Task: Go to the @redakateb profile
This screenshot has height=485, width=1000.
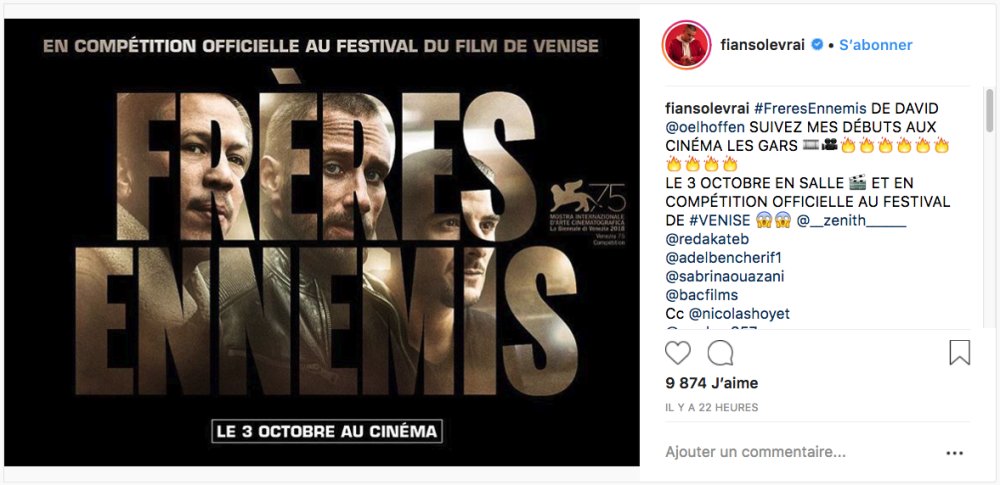Action: point(707,239)
